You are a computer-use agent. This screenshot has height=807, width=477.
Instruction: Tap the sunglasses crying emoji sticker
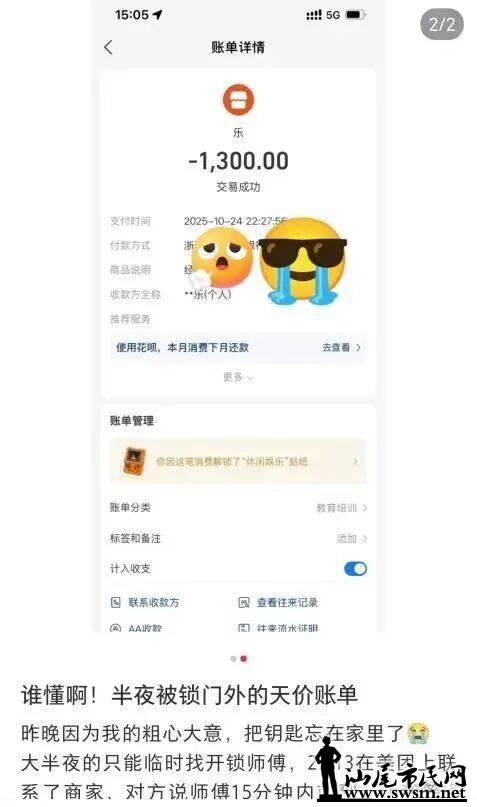click(x=303, y=261)
